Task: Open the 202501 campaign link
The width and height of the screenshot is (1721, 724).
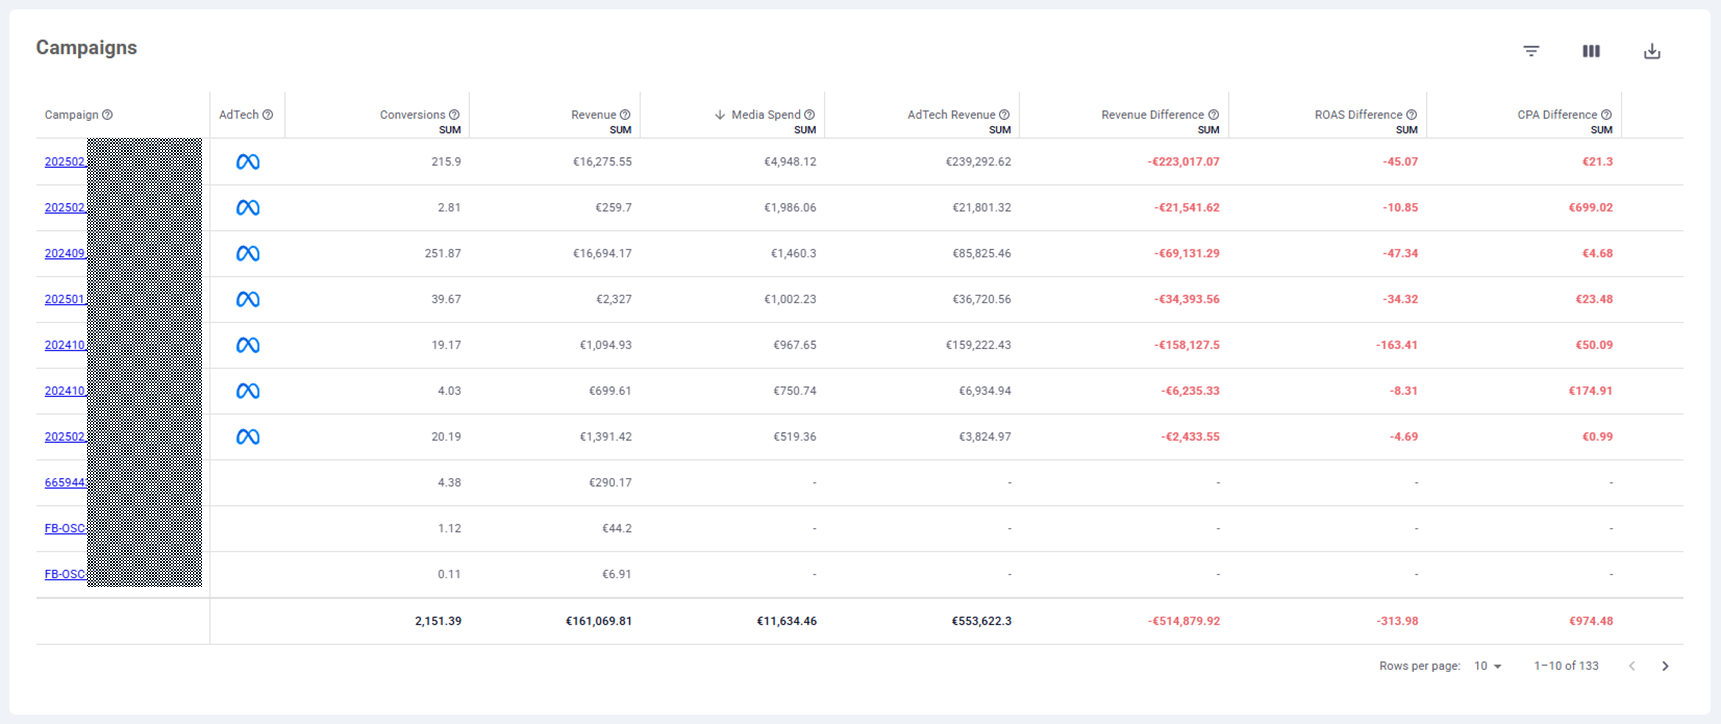Action: point(66,299)
